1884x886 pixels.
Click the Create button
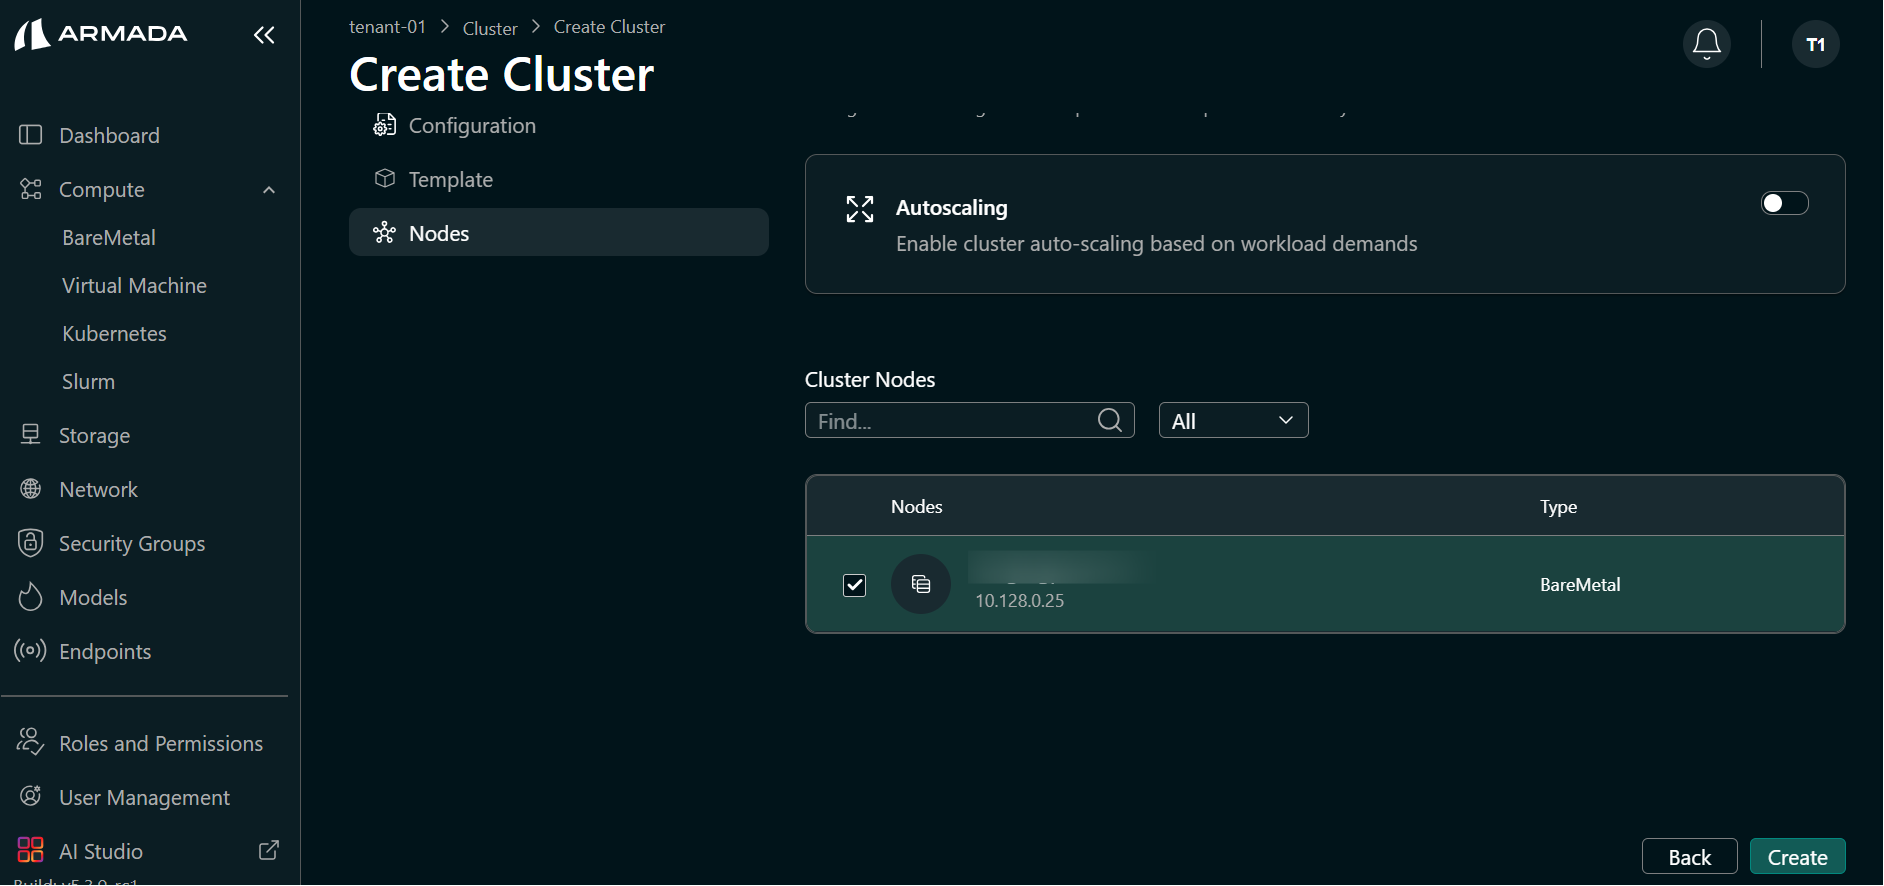(1797, 857)
